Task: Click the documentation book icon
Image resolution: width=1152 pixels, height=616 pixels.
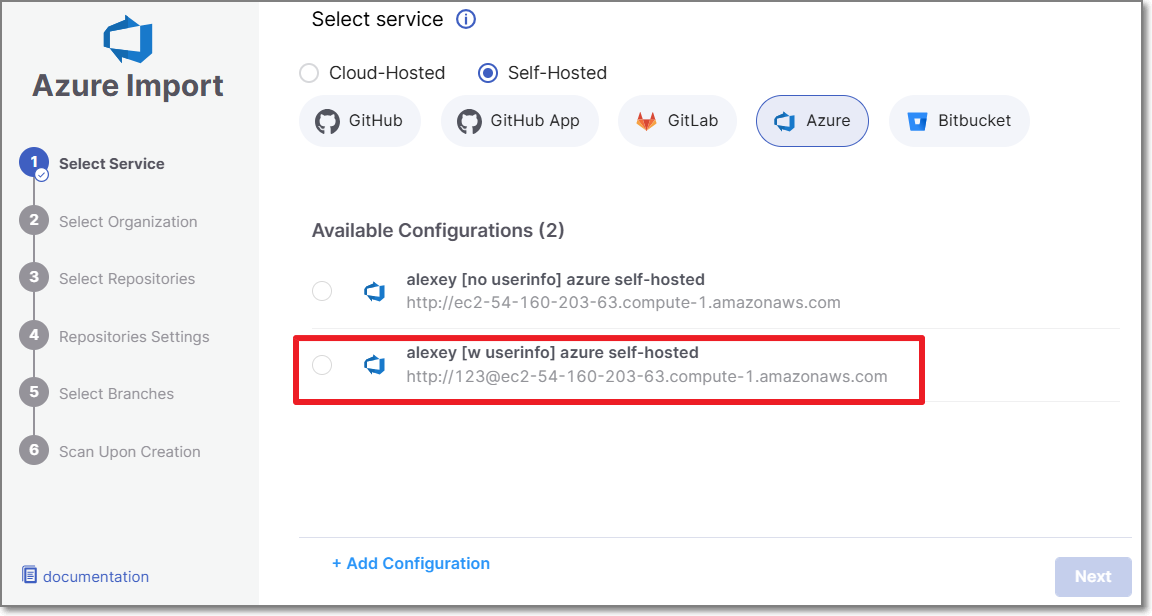Action: tap(30, 575)
